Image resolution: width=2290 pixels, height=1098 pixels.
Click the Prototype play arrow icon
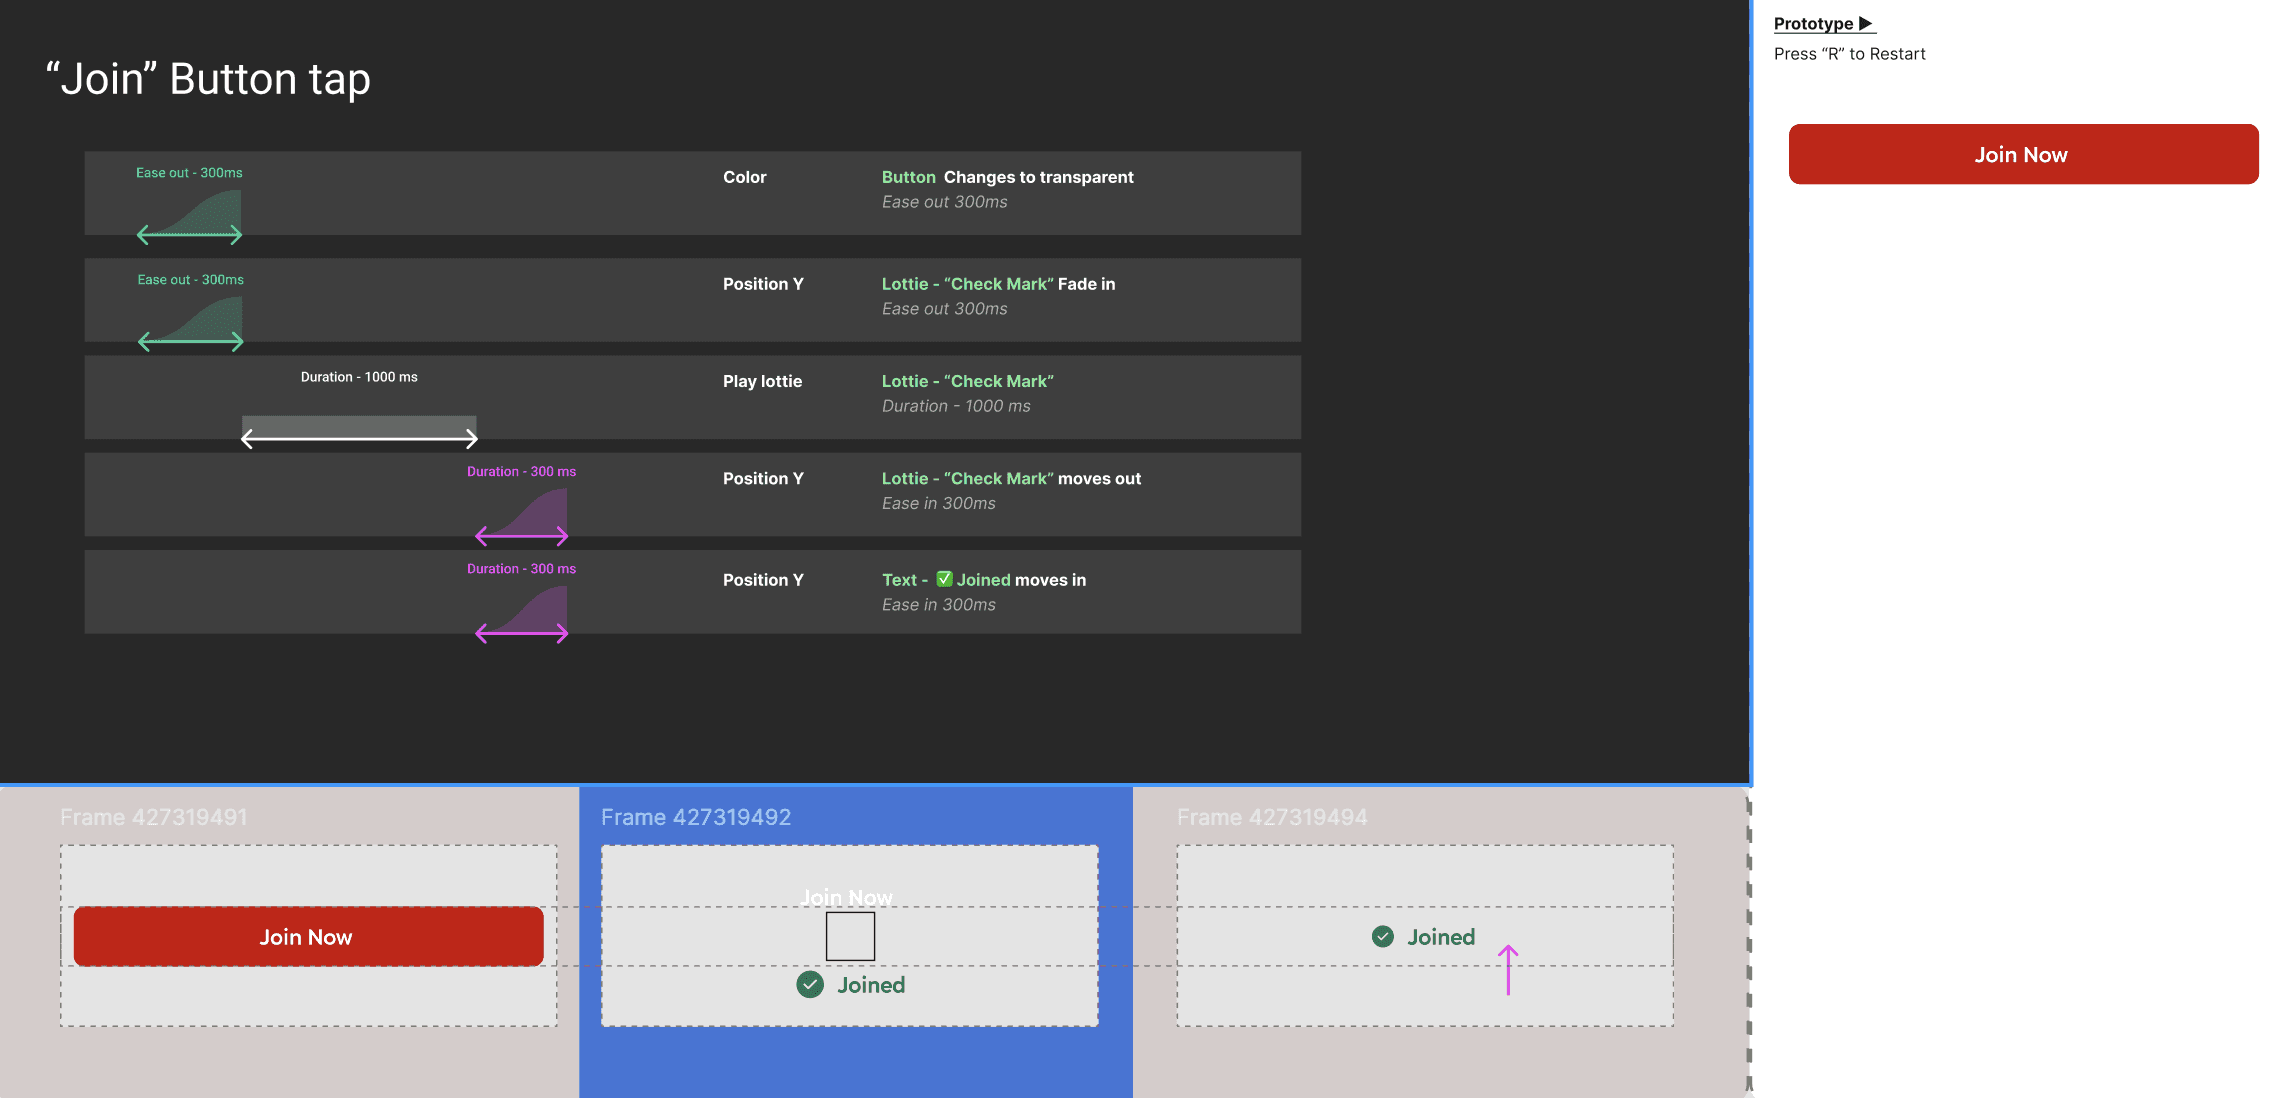pos(1865,23)
